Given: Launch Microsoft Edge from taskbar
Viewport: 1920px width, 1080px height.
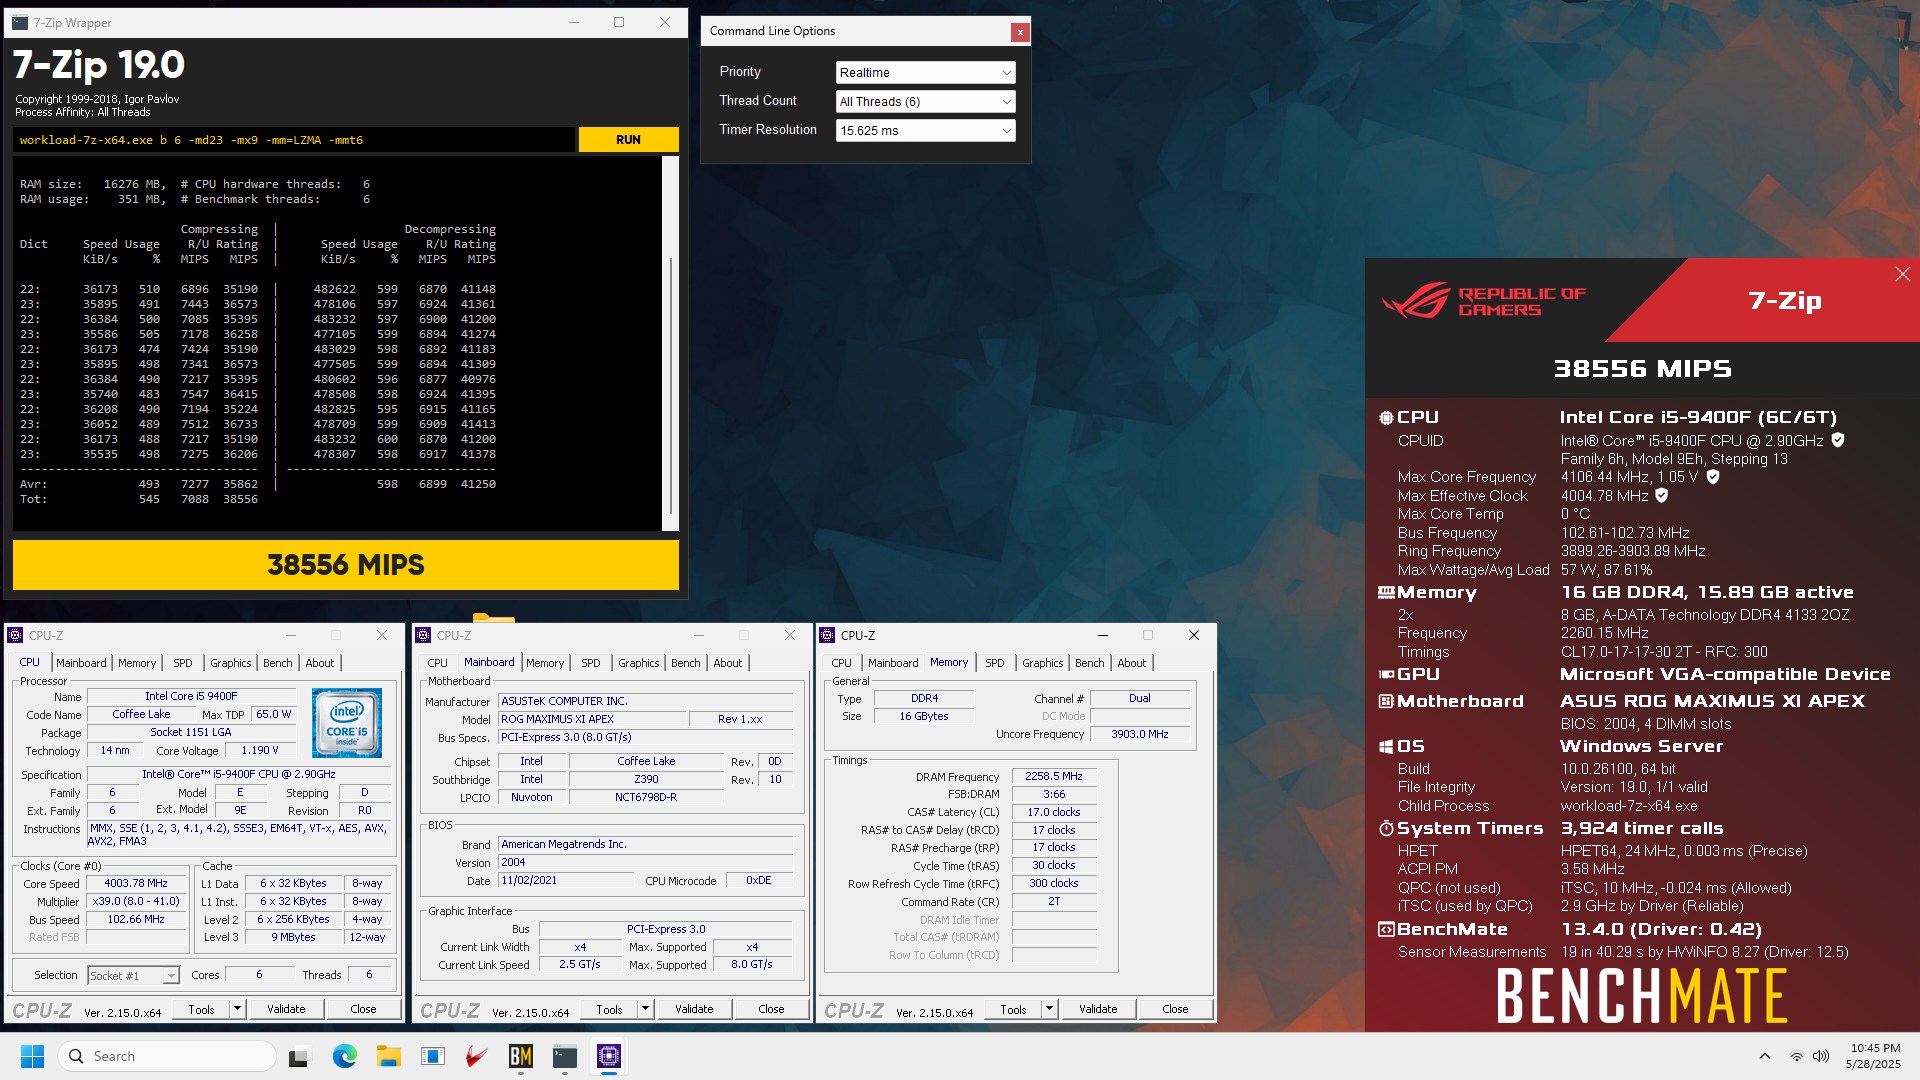Looking at the screenshot, I should pos(344,1056).
